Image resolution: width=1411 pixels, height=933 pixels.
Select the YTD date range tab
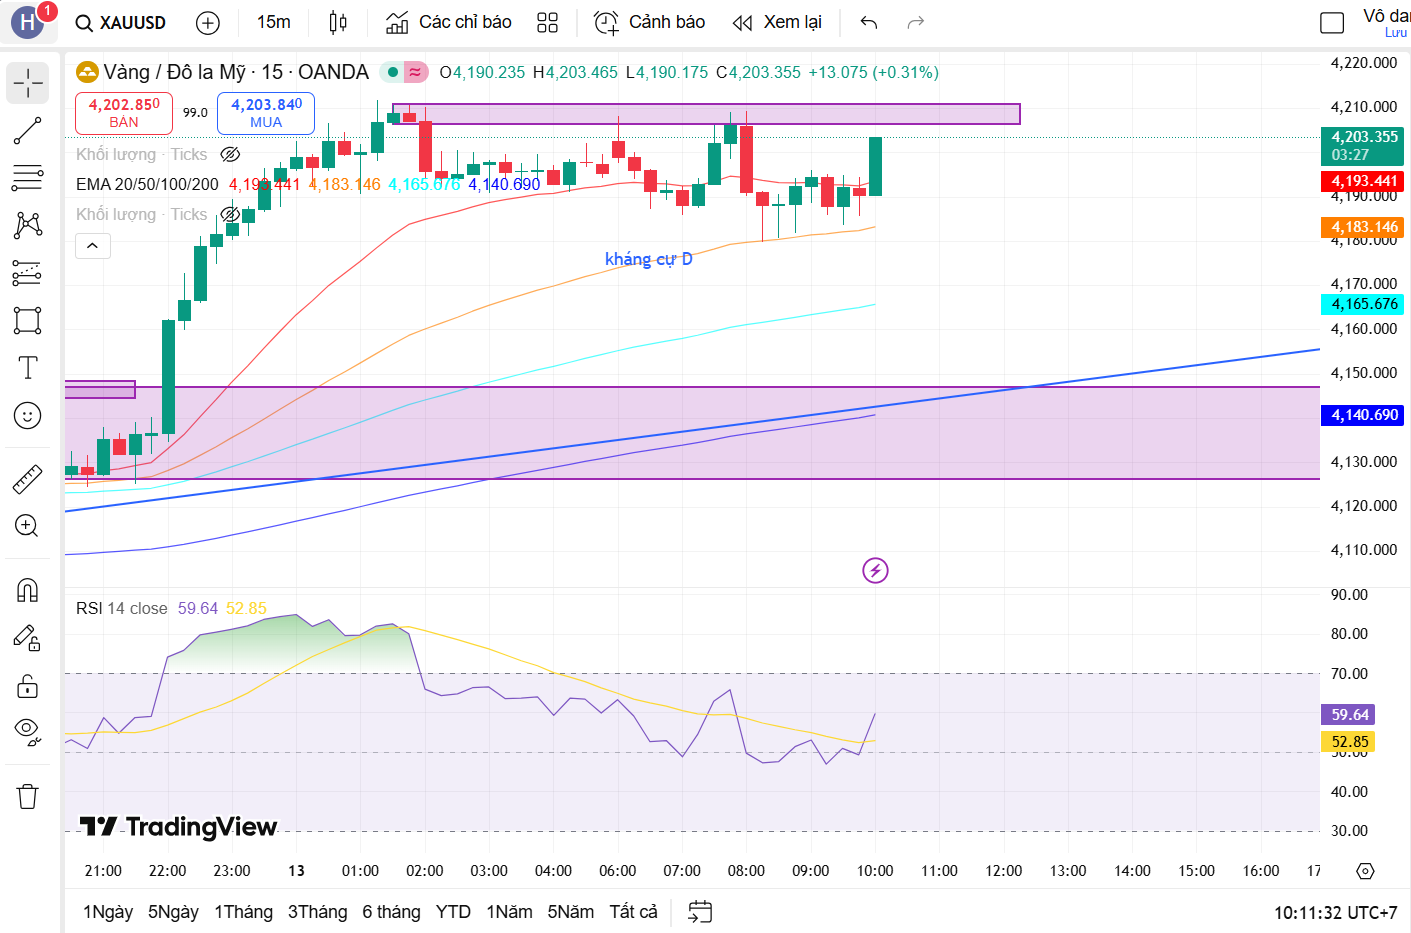coord(453,912)
